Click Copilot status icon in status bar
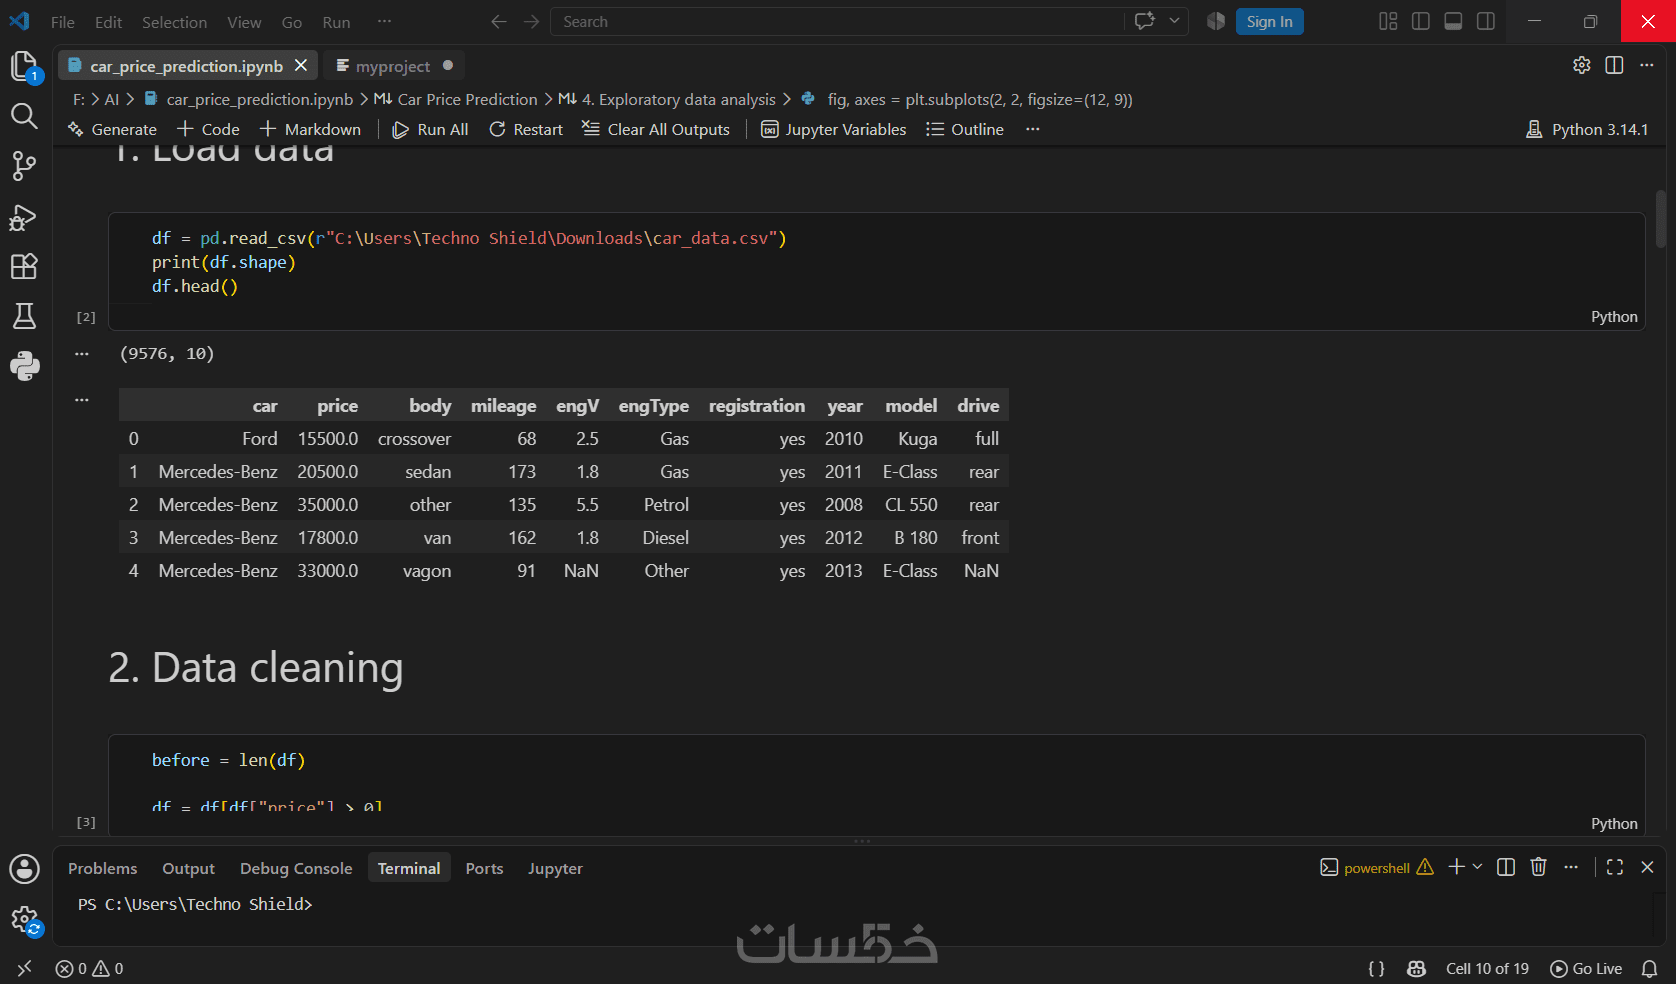This screenshot has height=984, width=1676. [1416, 968]
